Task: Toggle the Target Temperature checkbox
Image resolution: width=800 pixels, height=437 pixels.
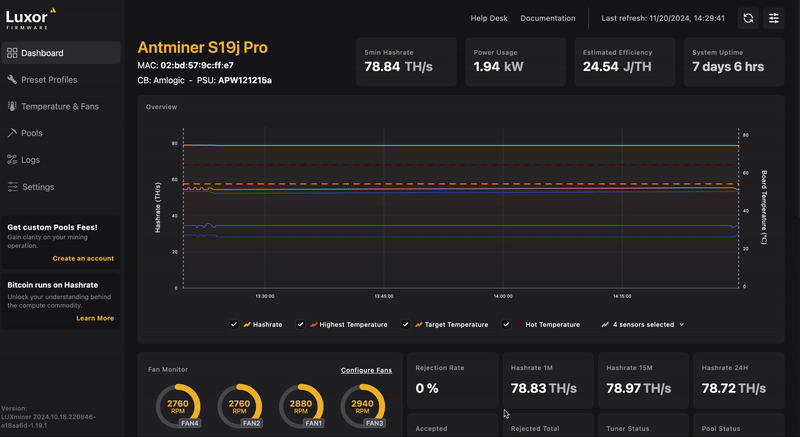Action: pos(405,324)
